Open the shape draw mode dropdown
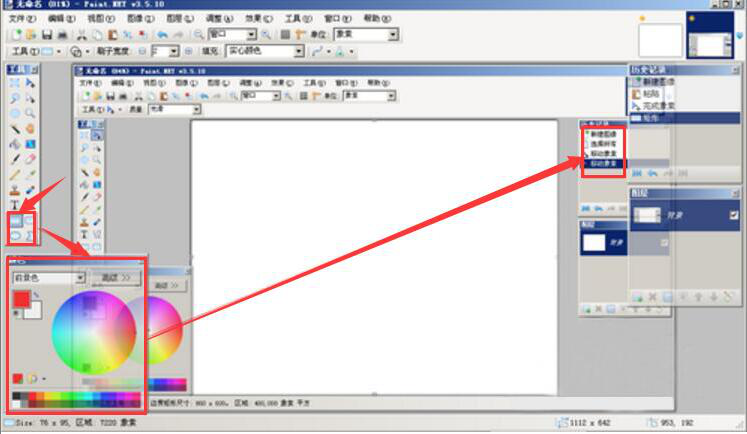Screen dimensions: 747x434 (88, 51)
